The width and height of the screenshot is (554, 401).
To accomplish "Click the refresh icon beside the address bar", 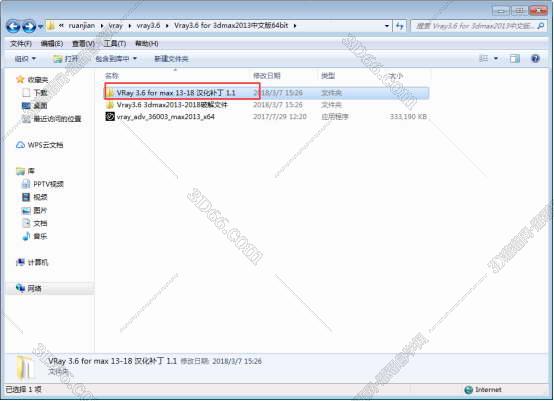I will coord(400,26).
